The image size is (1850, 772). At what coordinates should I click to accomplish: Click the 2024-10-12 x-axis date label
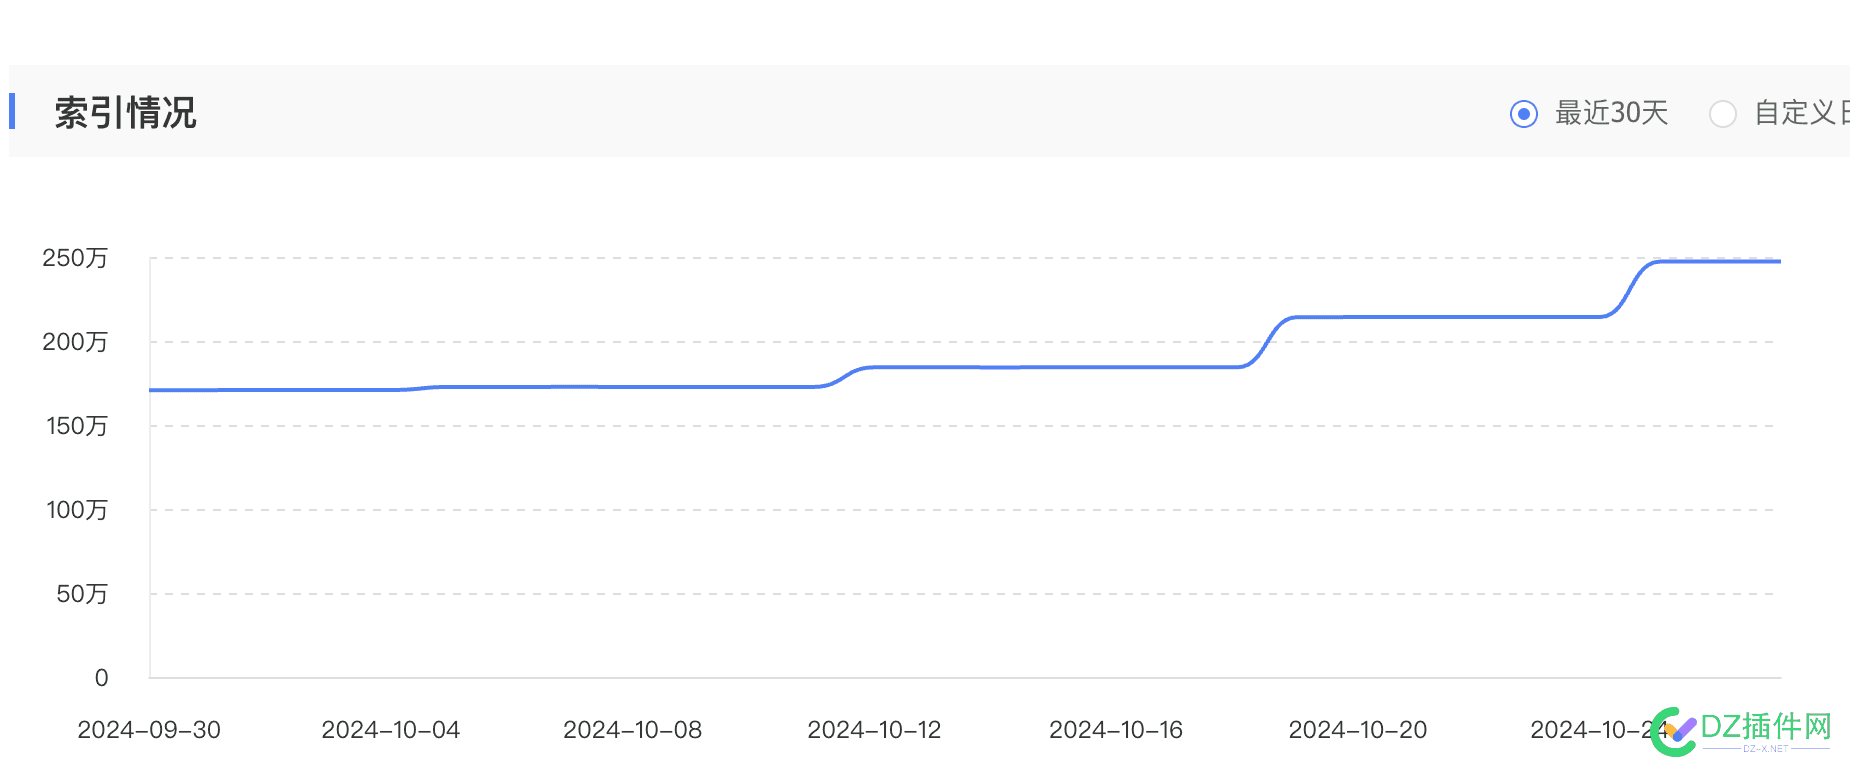(874, 730)
